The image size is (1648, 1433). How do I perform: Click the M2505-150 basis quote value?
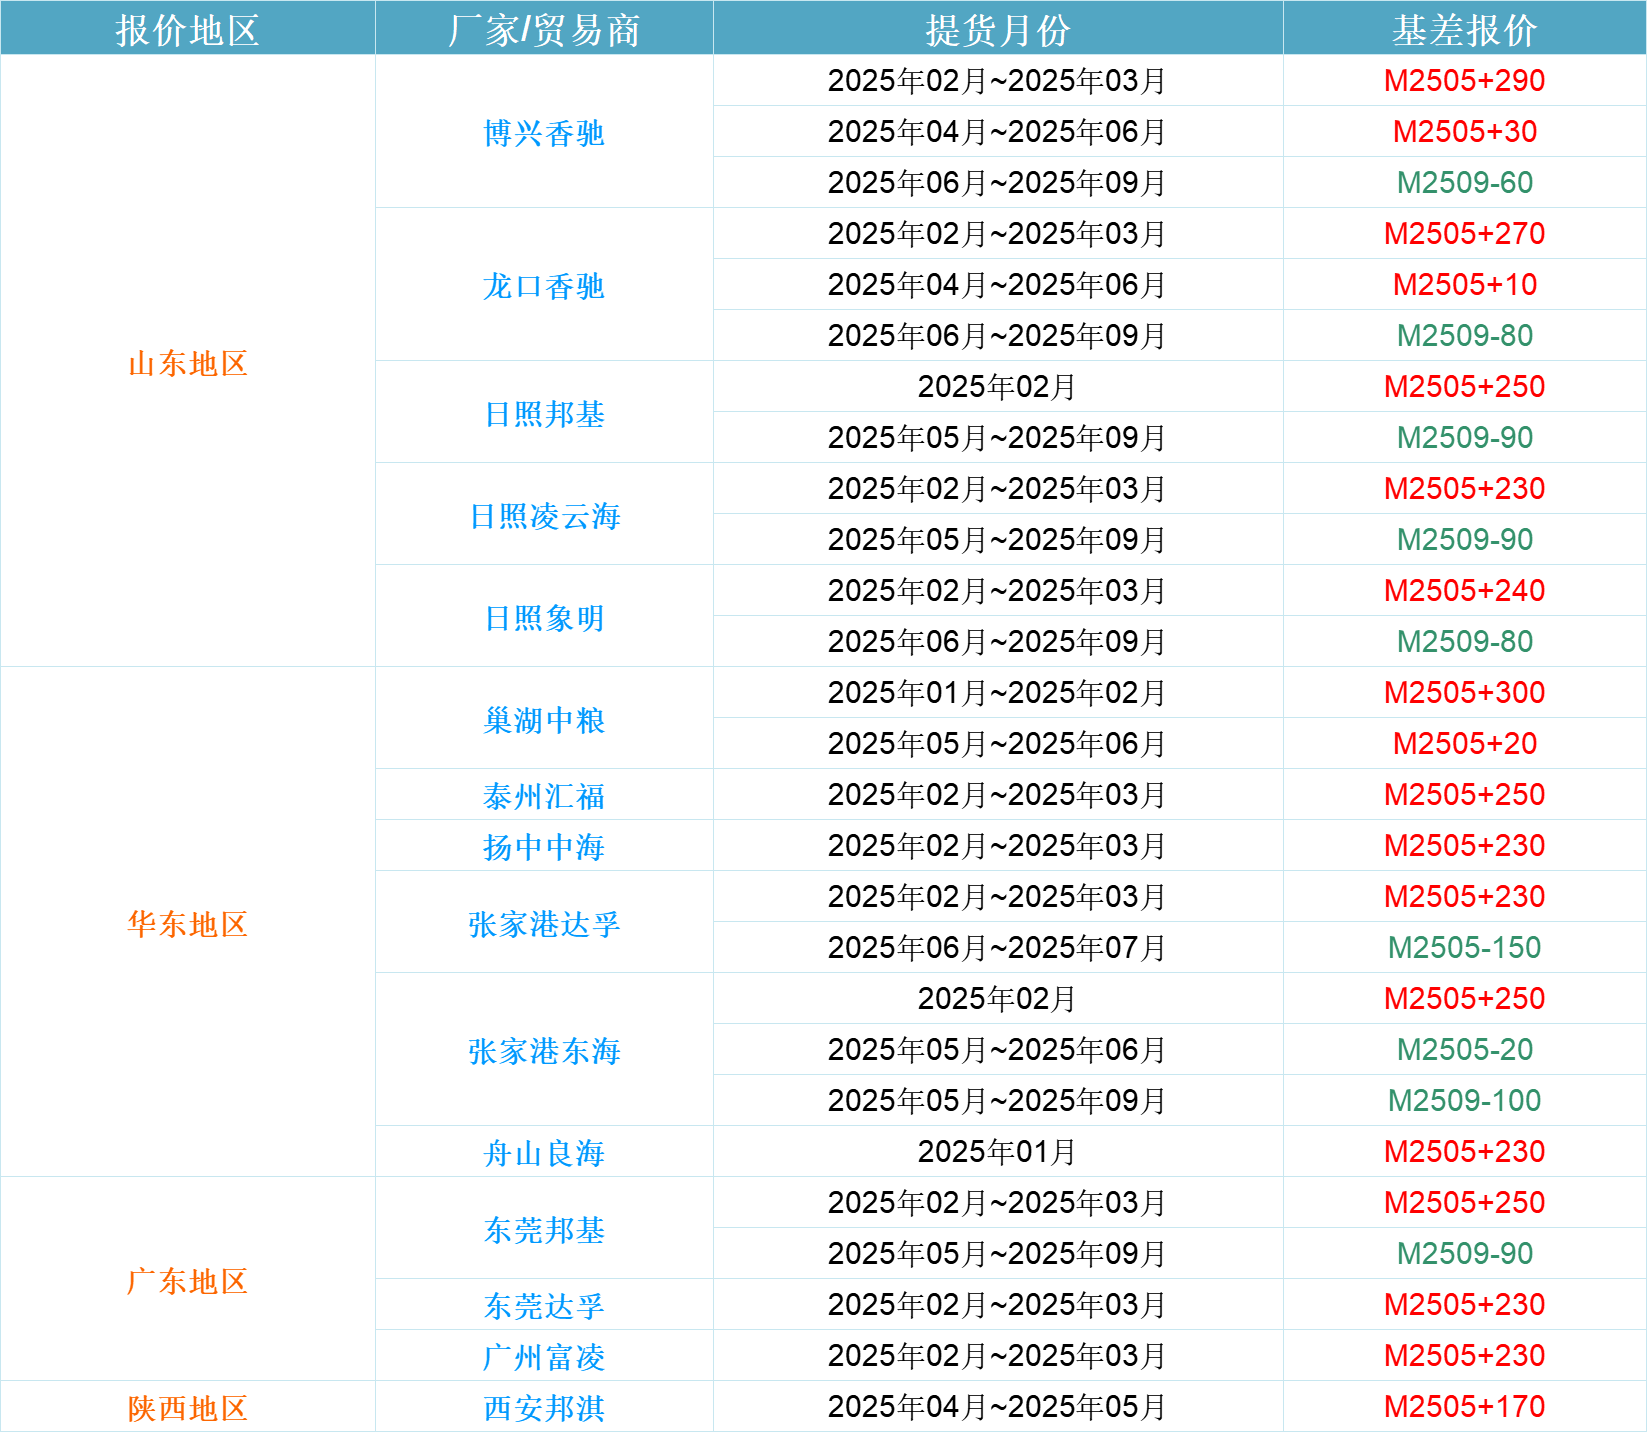[1464, 948]
